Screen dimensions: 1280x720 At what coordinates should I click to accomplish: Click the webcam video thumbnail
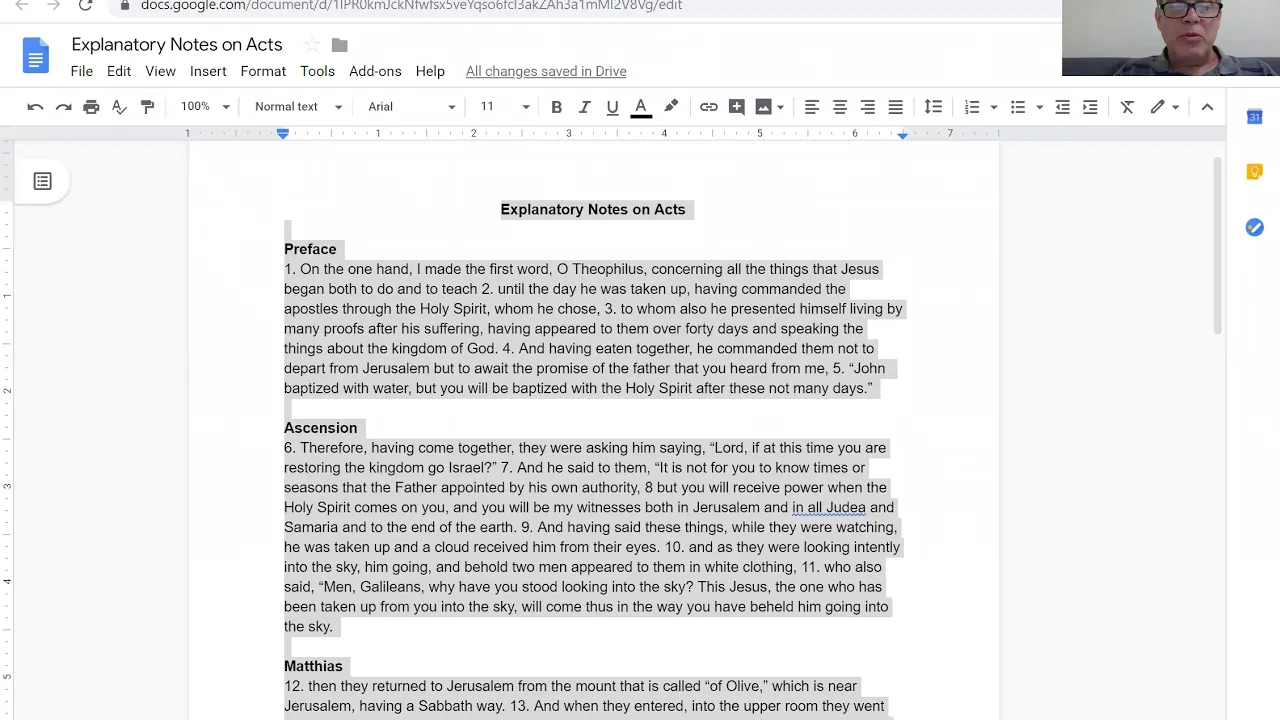(1171, 38)
